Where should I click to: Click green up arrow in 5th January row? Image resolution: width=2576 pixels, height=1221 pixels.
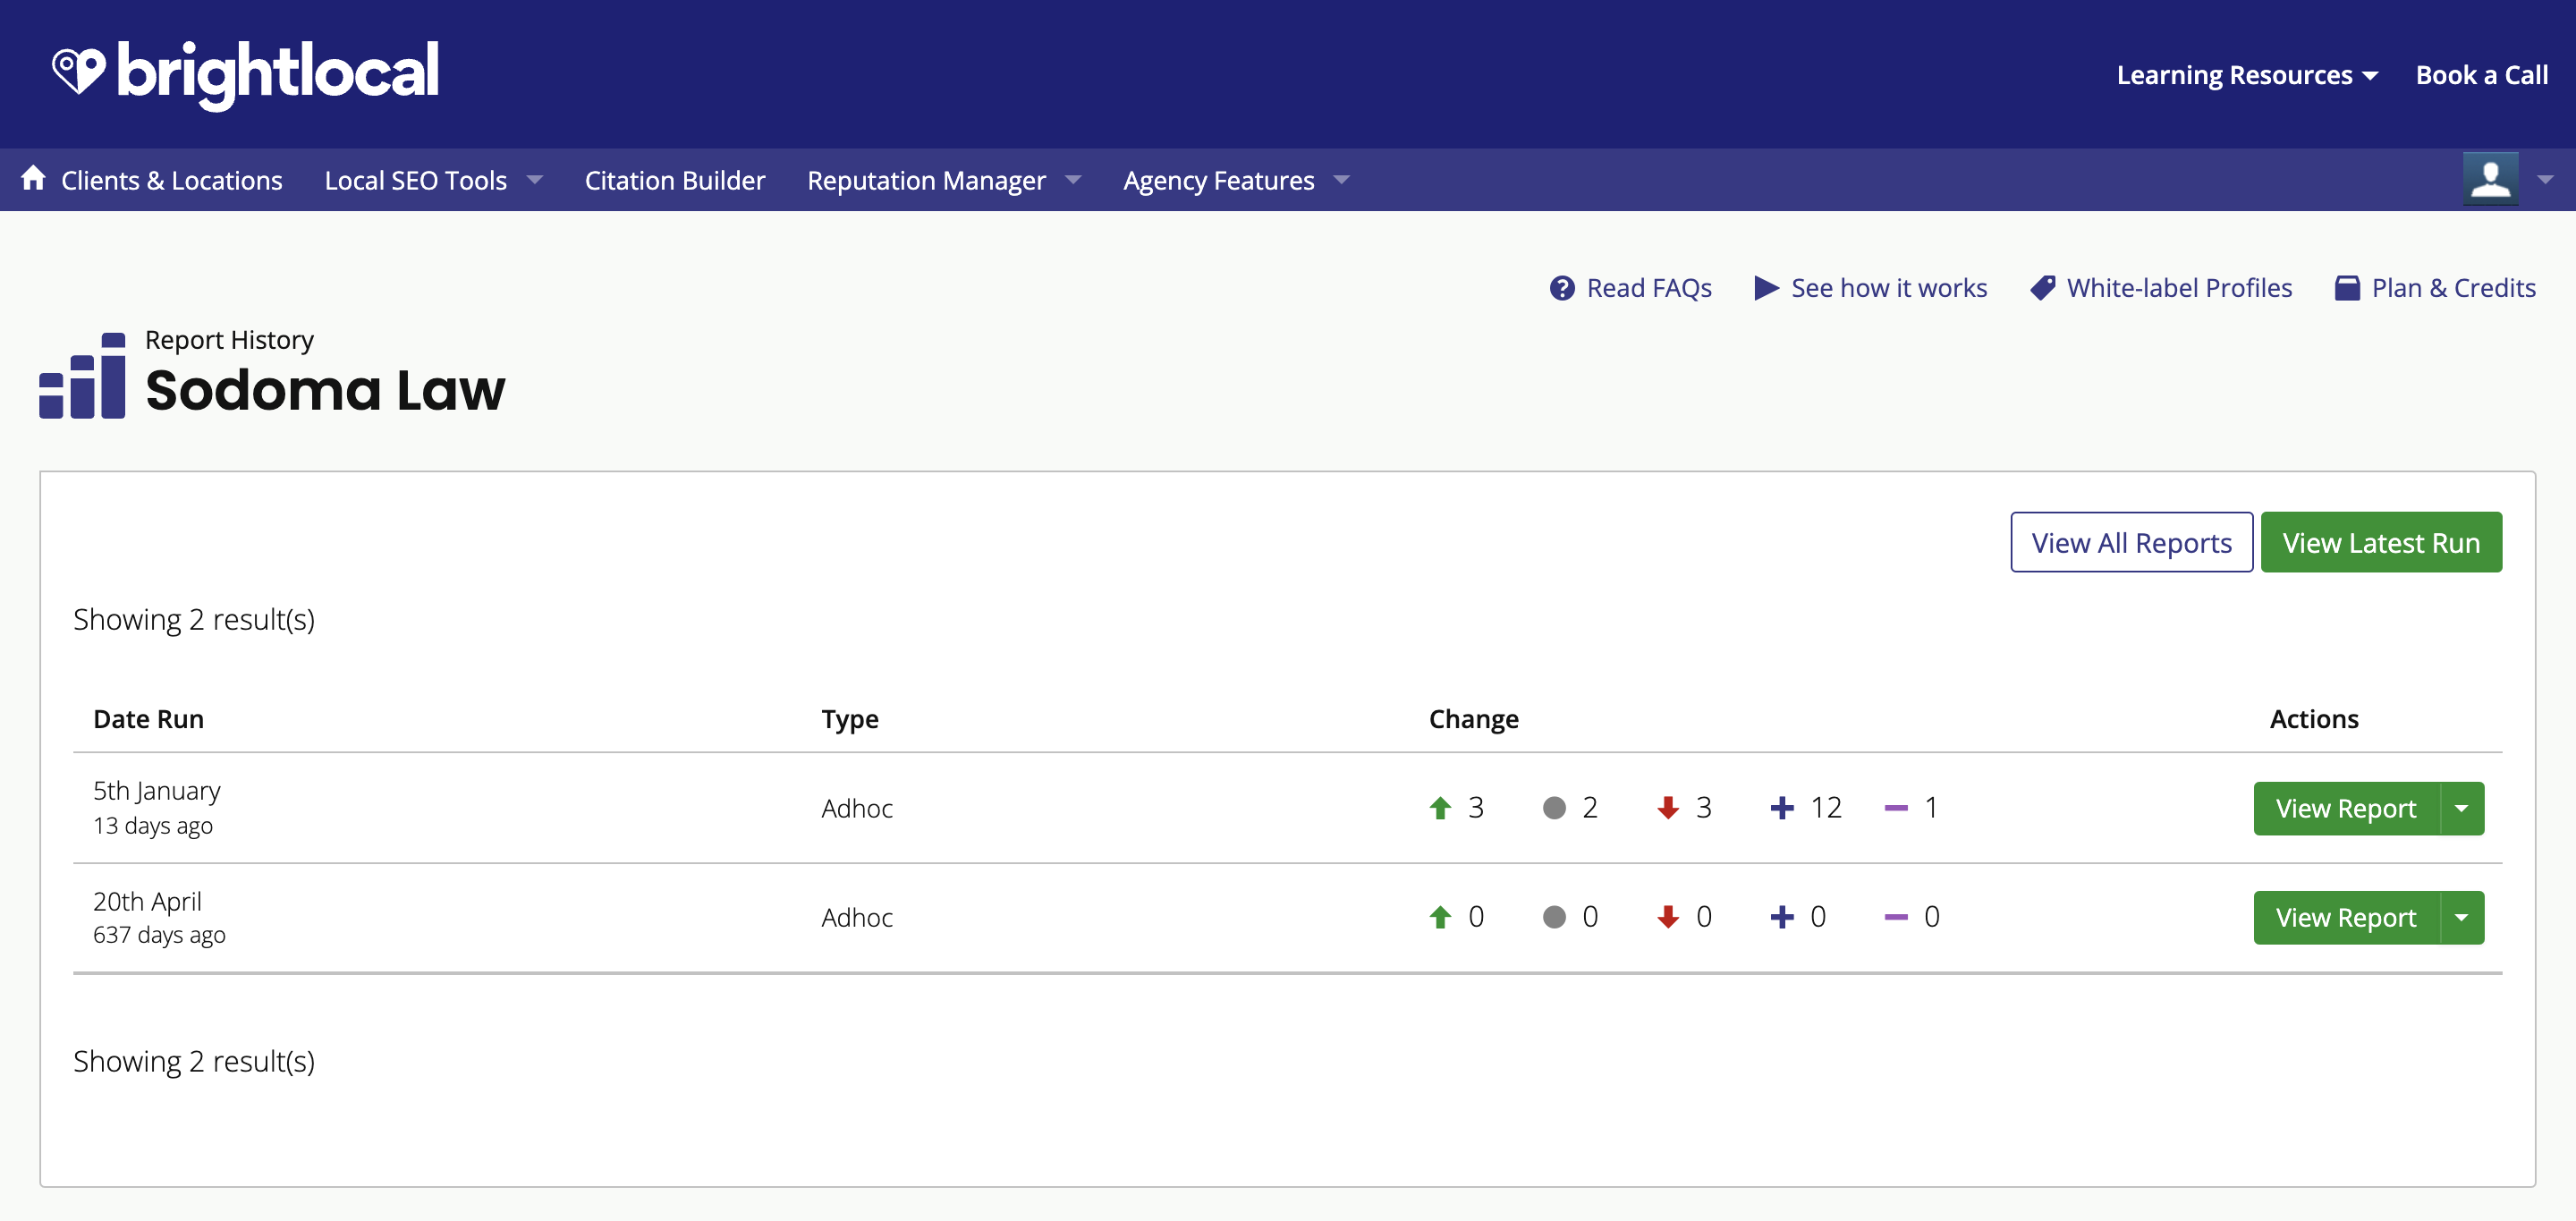[x=1440, y=807]
